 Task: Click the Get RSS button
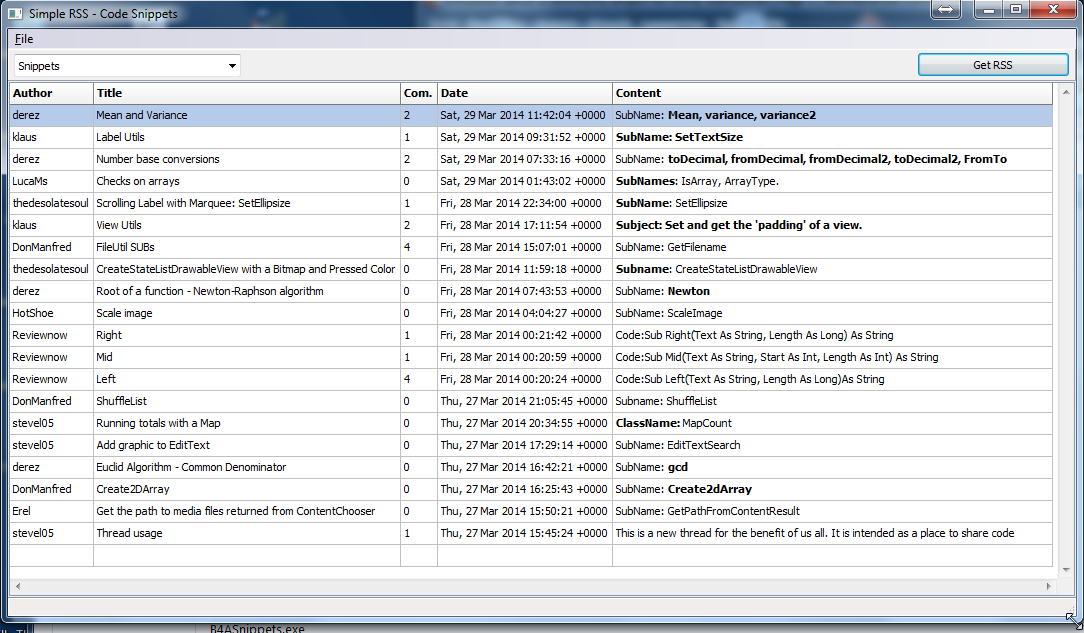point(993,65)
